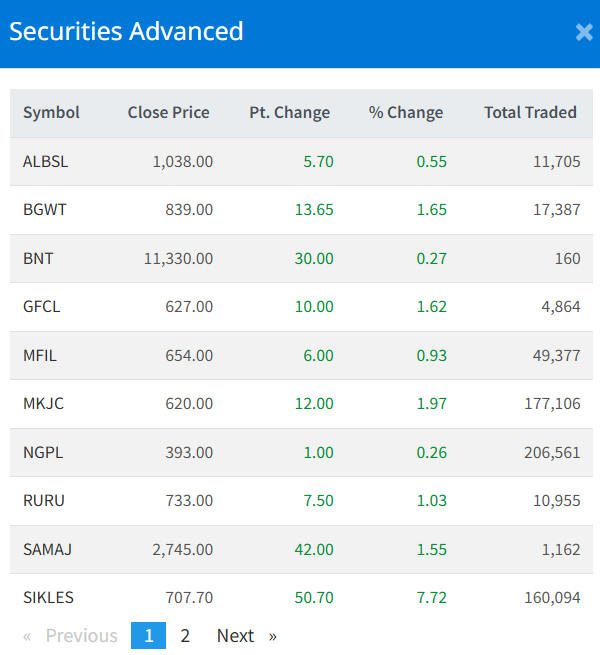Click the GFCL symbol cell
Screen dimensions: 600x655
42,307
